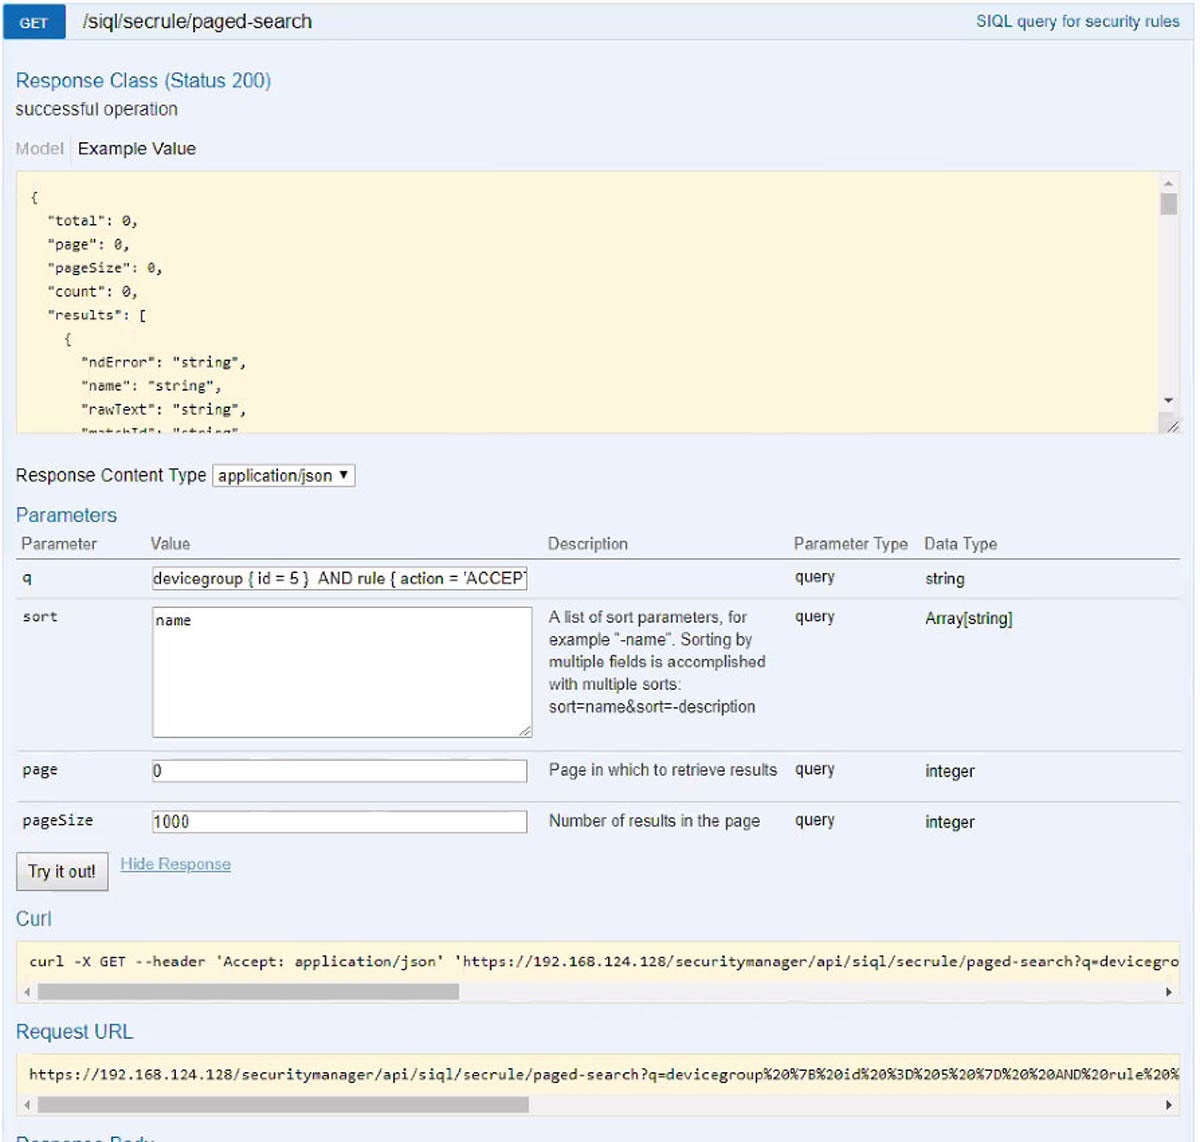Screen dimensions: 1200x1142
Task: Click the Request URL section heading
Action: [74, 1032]
